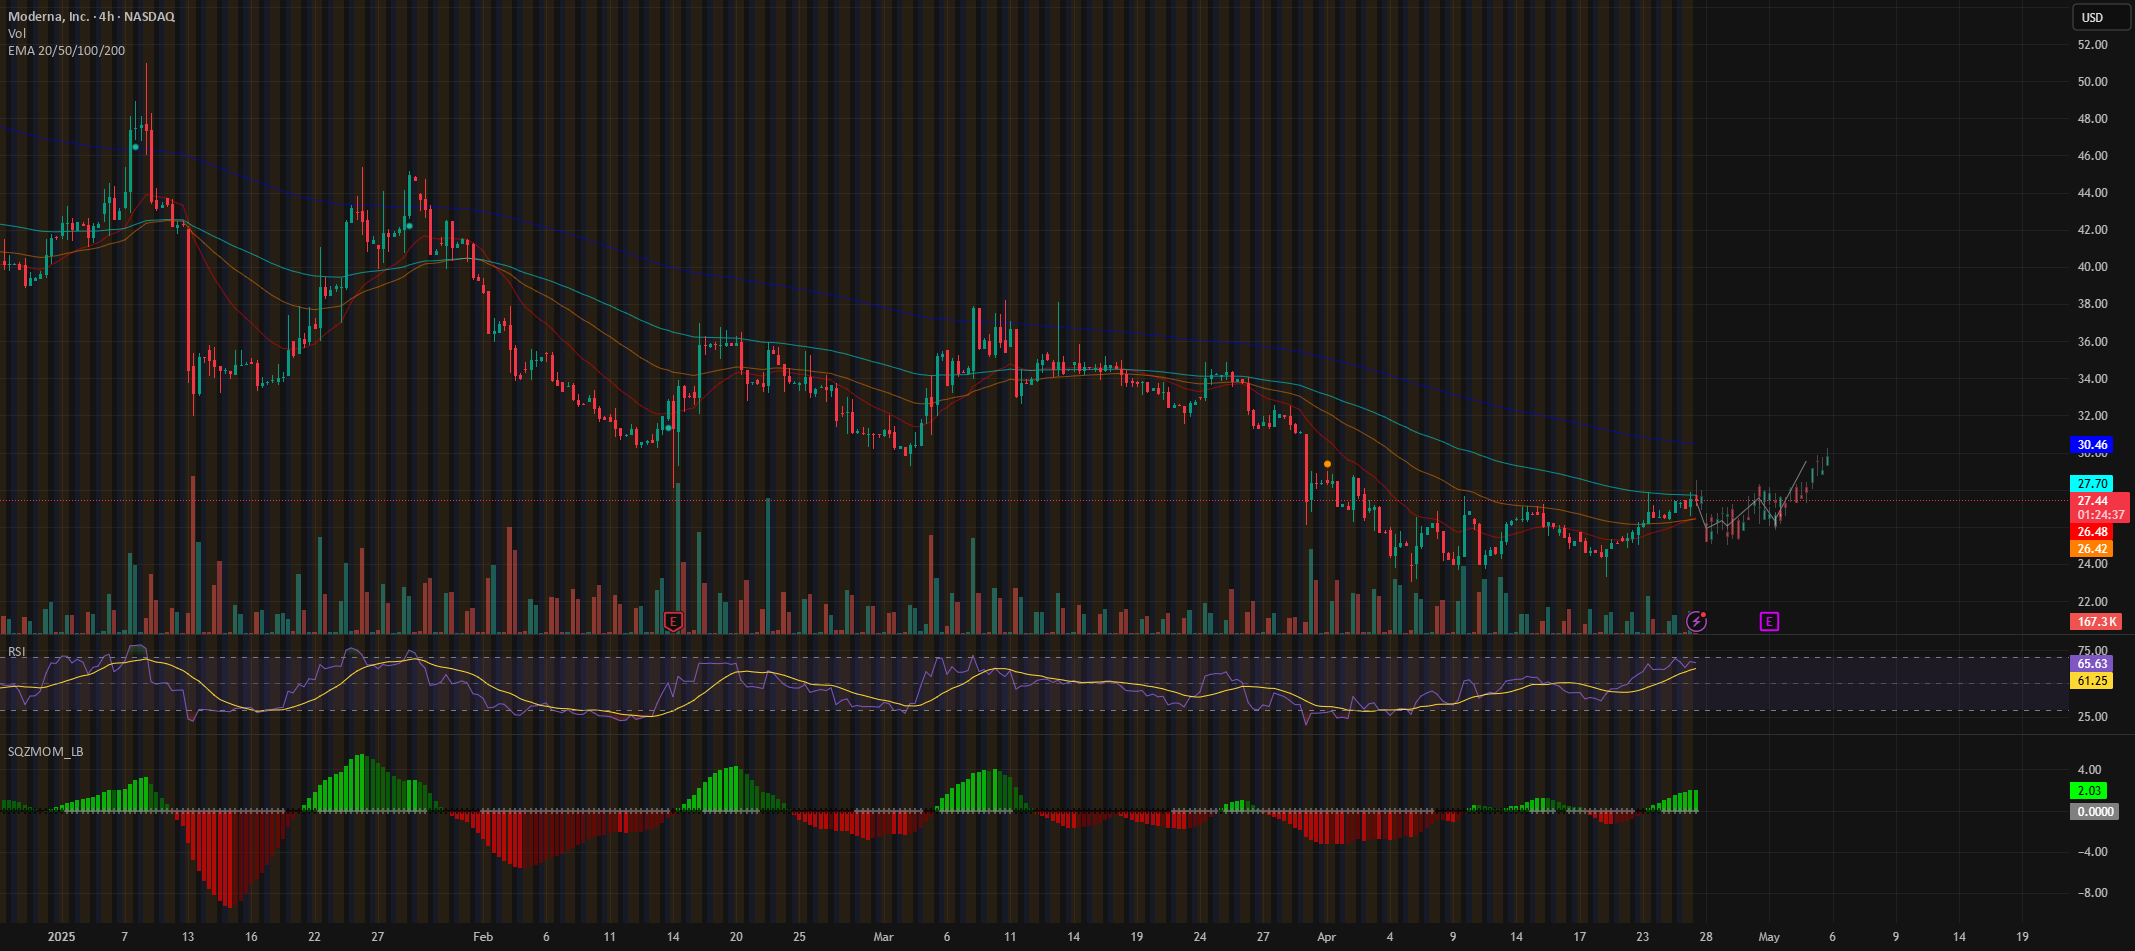Select the Vol indicator legend

[17, 34]
